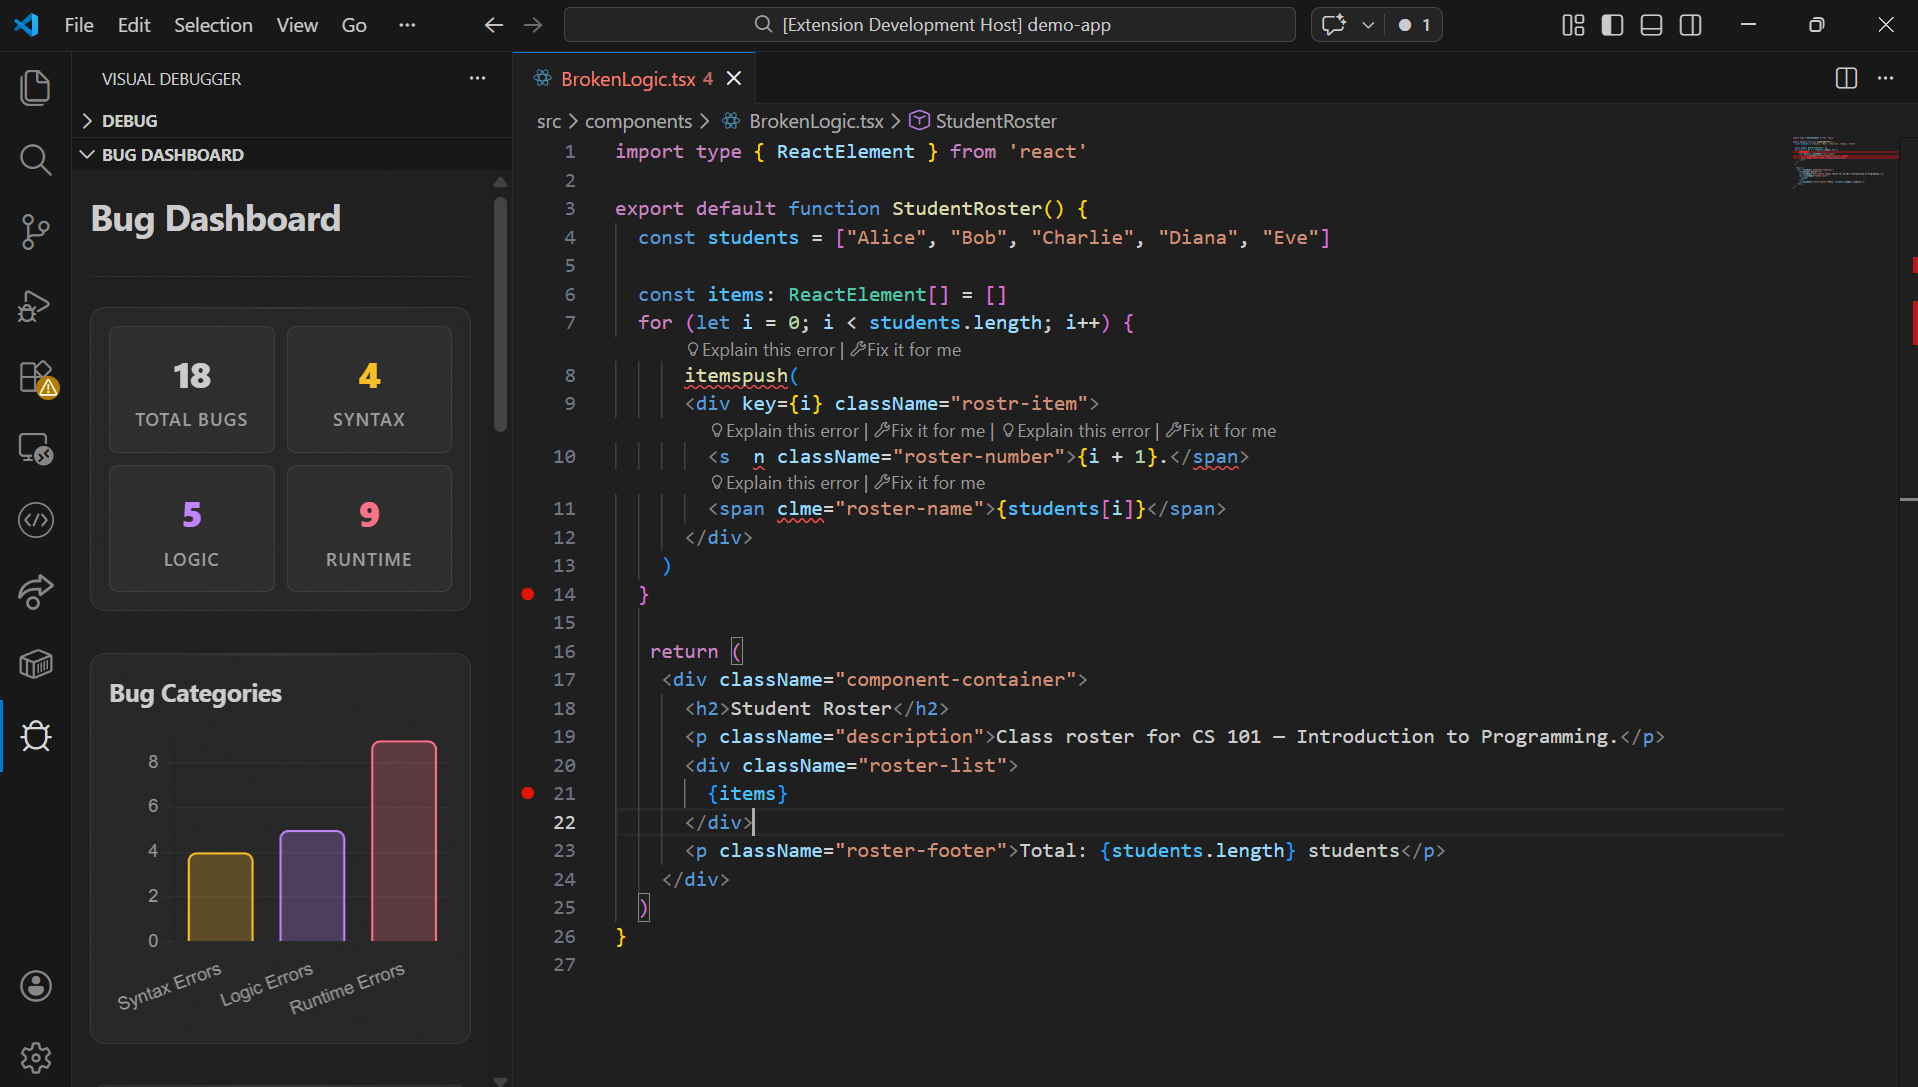Viewport: 1918px width, 1087px height.
Task: Open the Selection menu
Action: (x=213, y=25)
